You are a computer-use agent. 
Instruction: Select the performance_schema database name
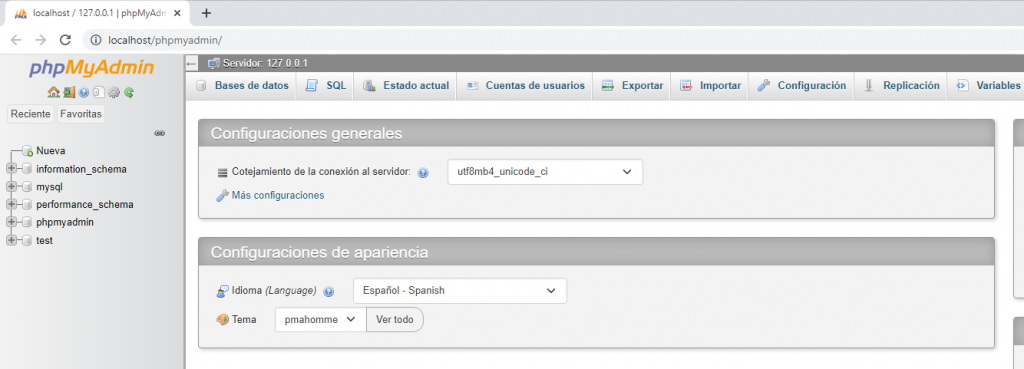pyautogui.click(x=85, y=204)
